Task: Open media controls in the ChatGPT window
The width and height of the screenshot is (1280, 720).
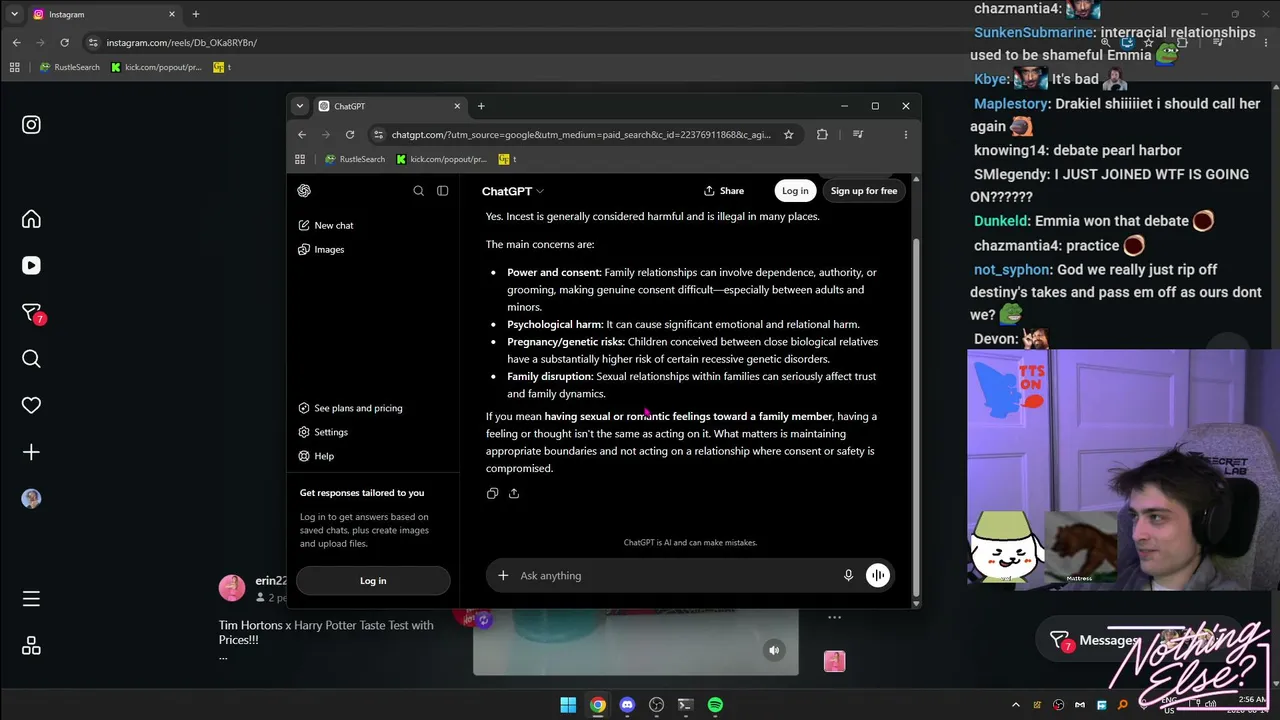Action: 858,135
